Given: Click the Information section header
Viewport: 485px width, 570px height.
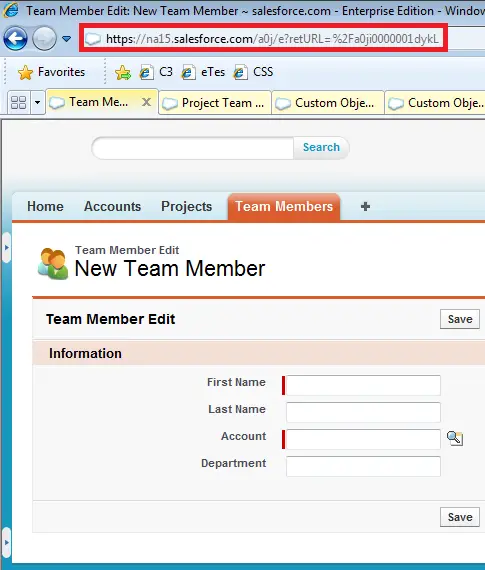Looking at the screenshot, I should point(258,353).
